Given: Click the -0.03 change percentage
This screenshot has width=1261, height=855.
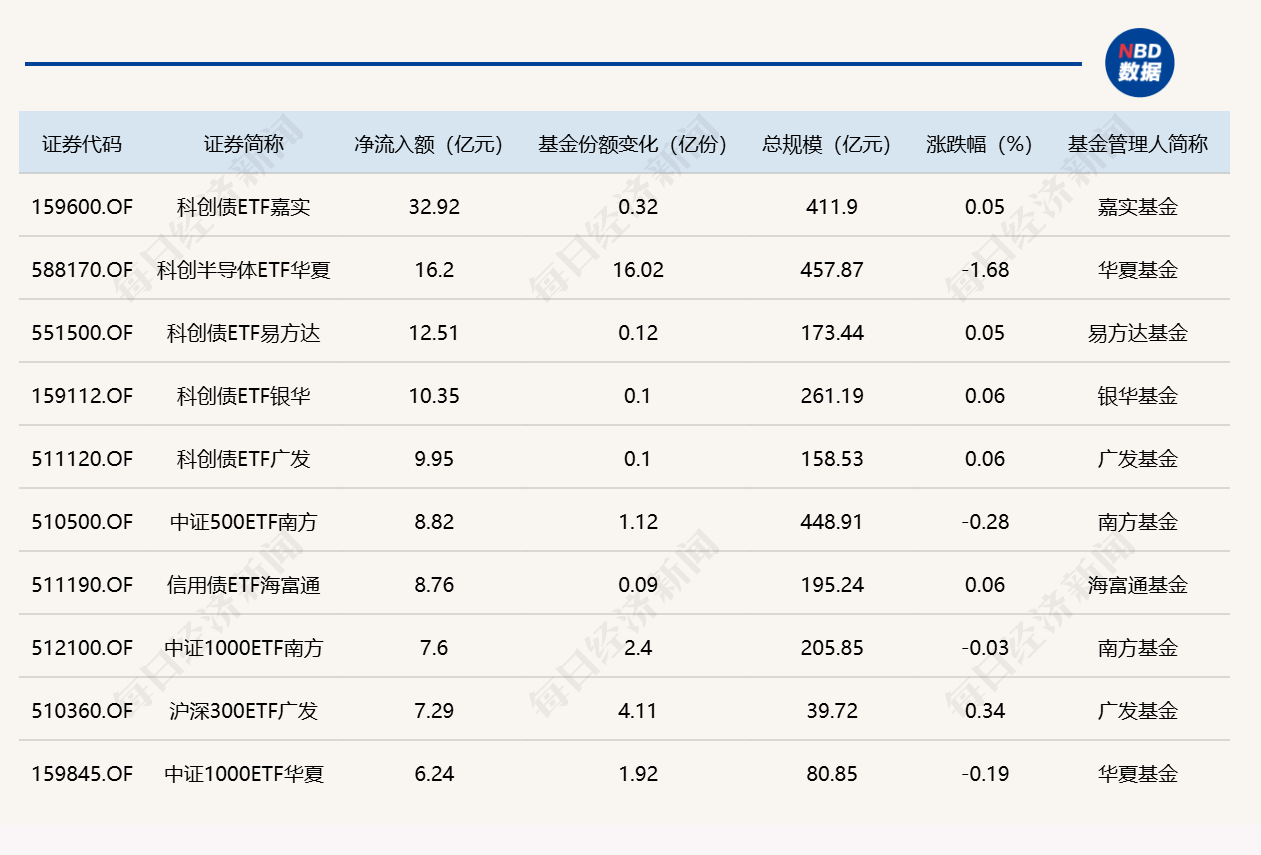Looking at the screenshot, I should (985, 648).
